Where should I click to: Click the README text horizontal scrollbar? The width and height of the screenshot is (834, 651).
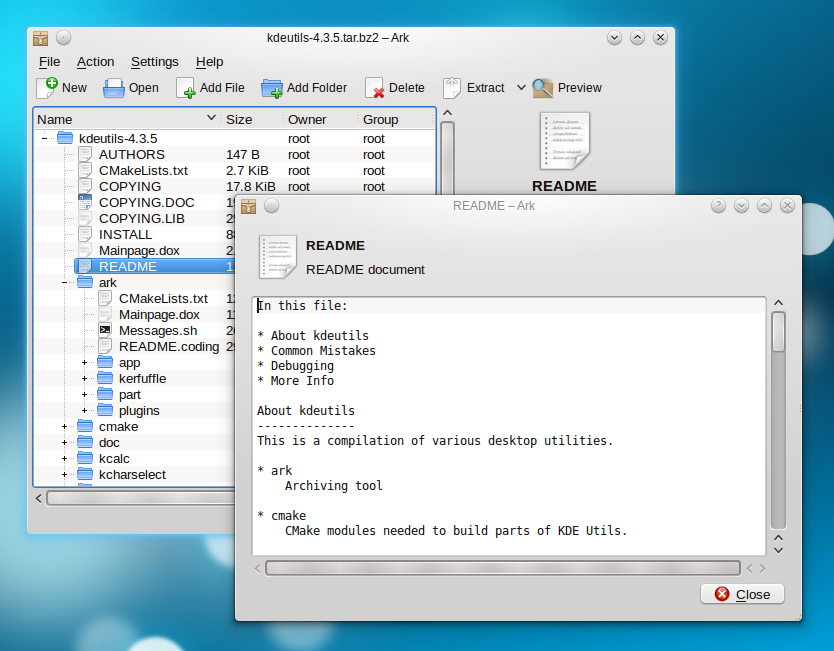coord(503,568)
